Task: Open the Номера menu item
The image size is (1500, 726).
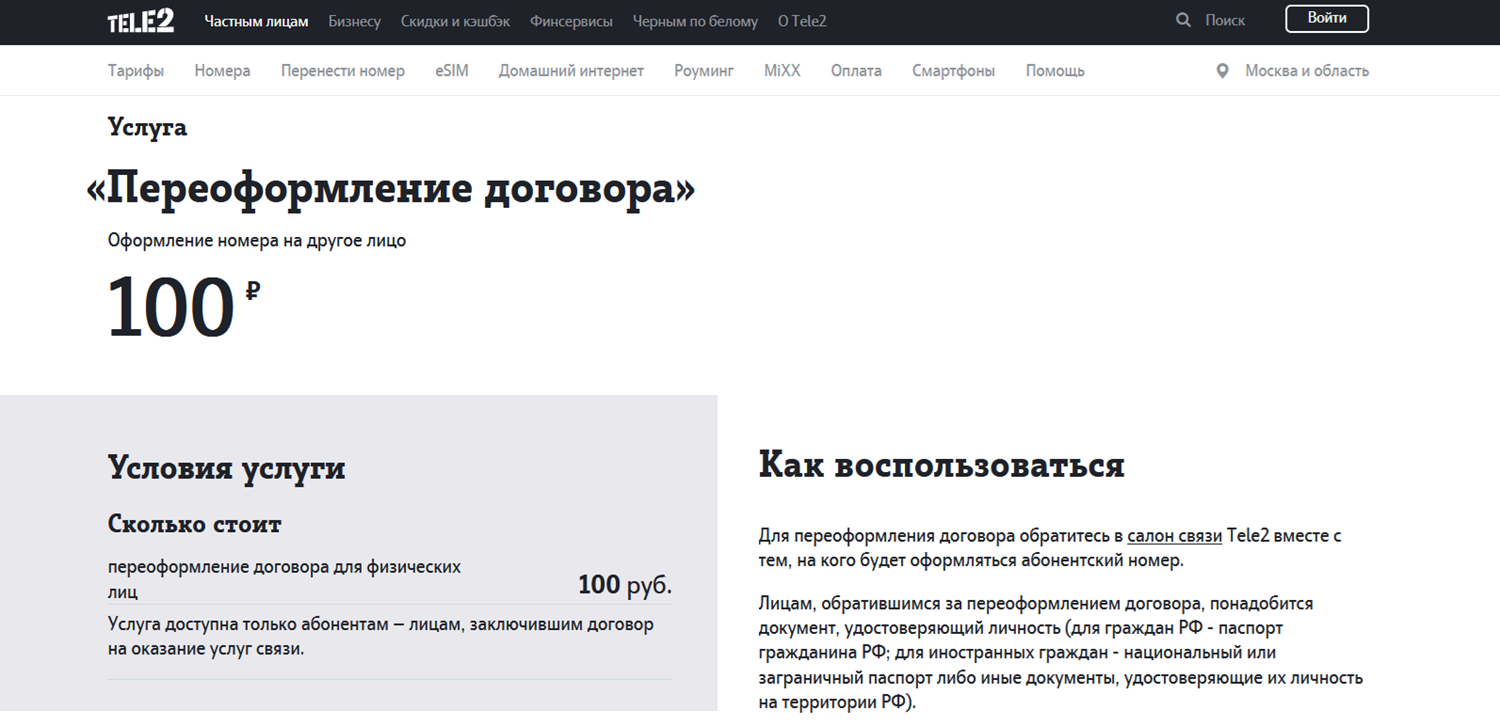Action: coord(223,71)
